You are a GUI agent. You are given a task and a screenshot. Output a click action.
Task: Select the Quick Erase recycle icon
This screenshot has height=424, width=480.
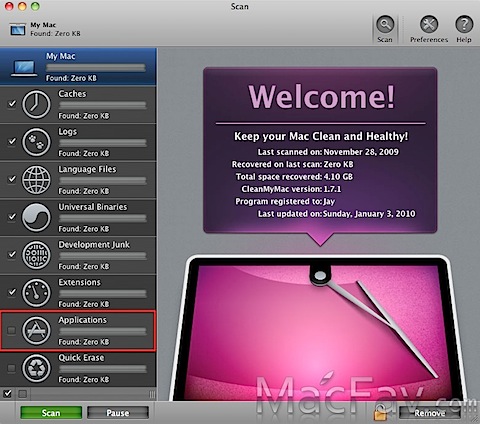point(36,368)
